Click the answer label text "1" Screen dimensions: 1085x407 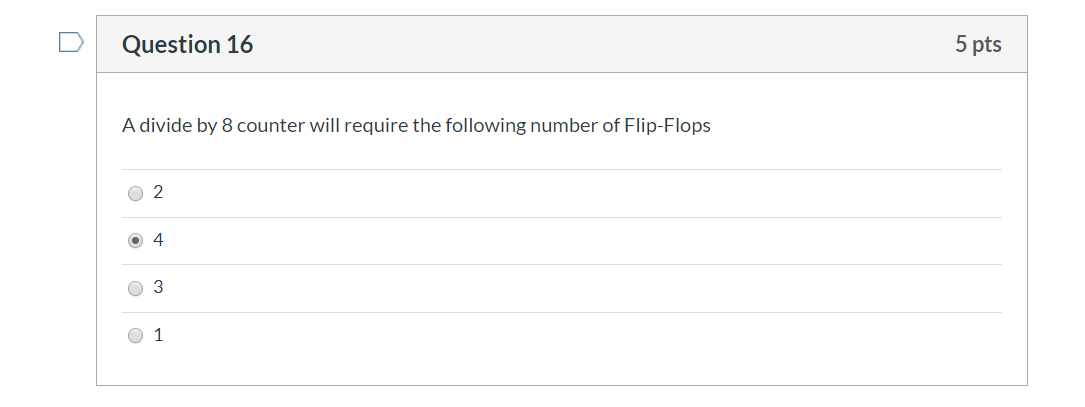[x=158, y=335]
